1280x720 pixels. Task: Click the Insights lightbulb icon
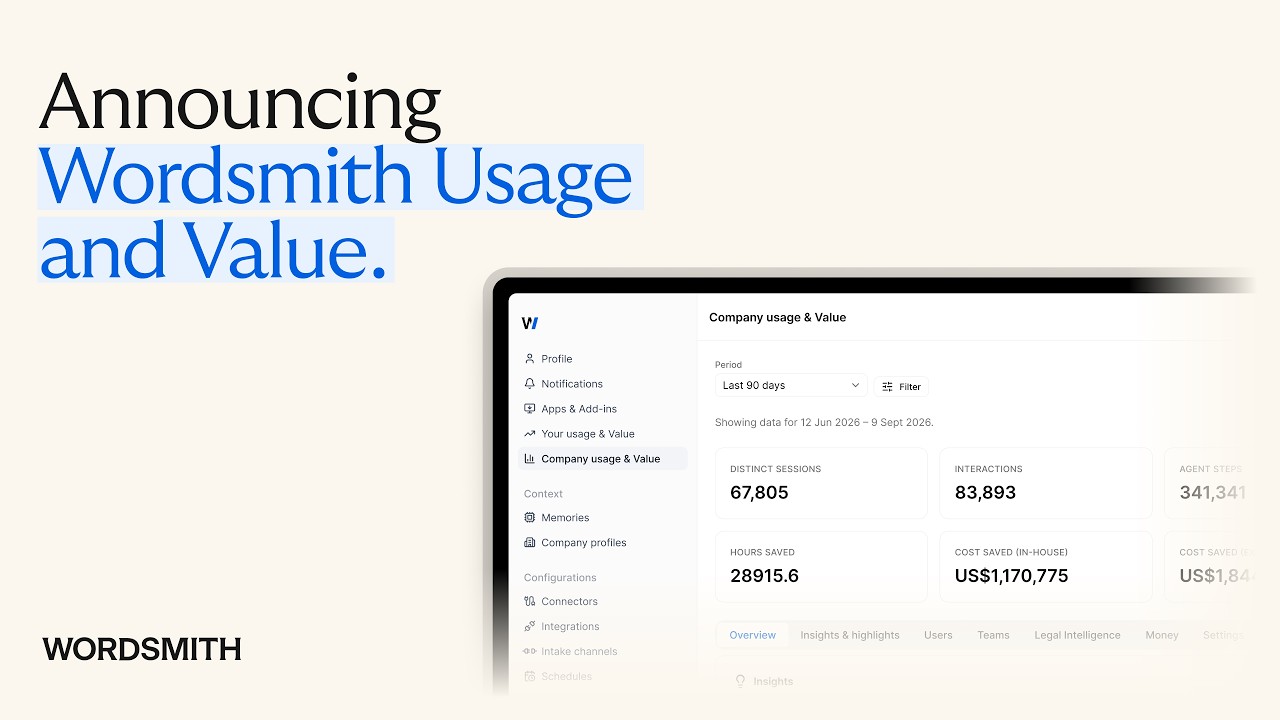(741, 681)
